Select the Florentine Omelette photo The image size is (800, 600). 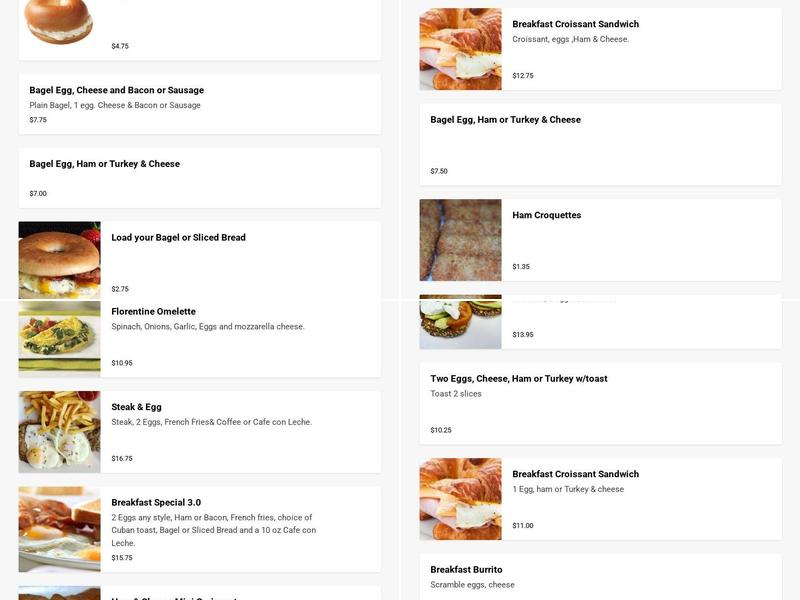(58, 338)
